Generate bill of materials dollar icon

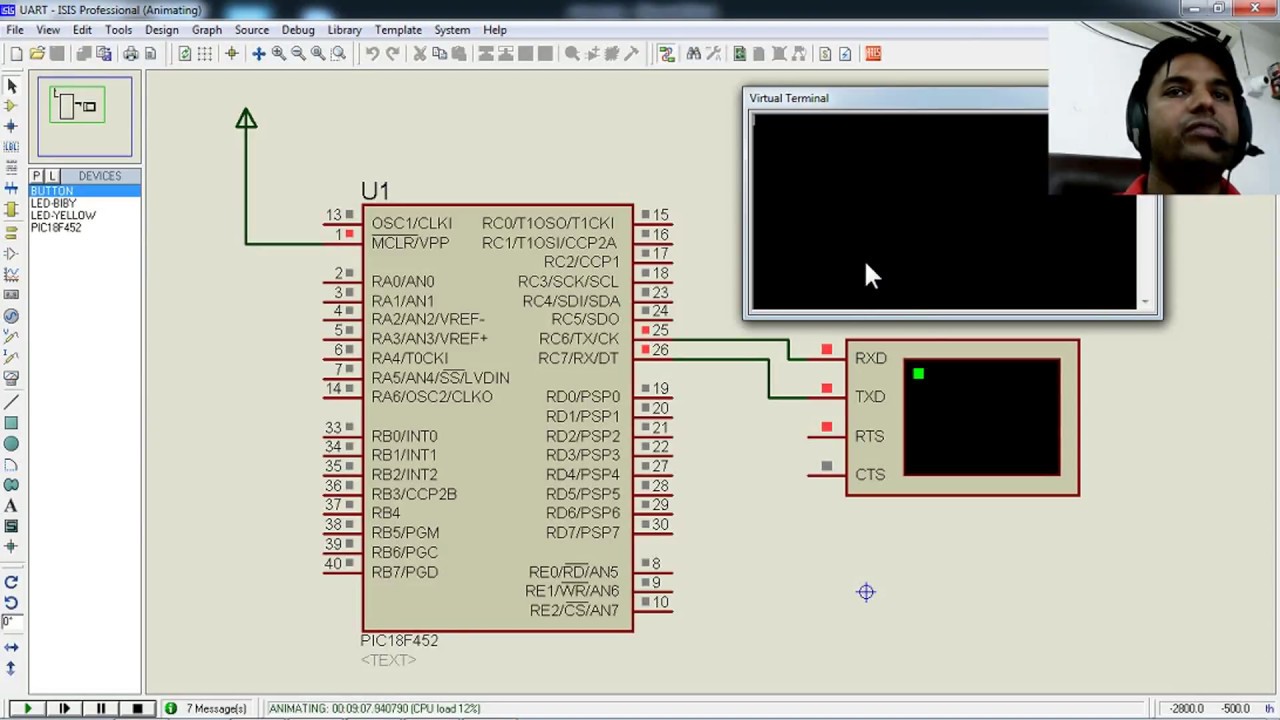(825, 53)
